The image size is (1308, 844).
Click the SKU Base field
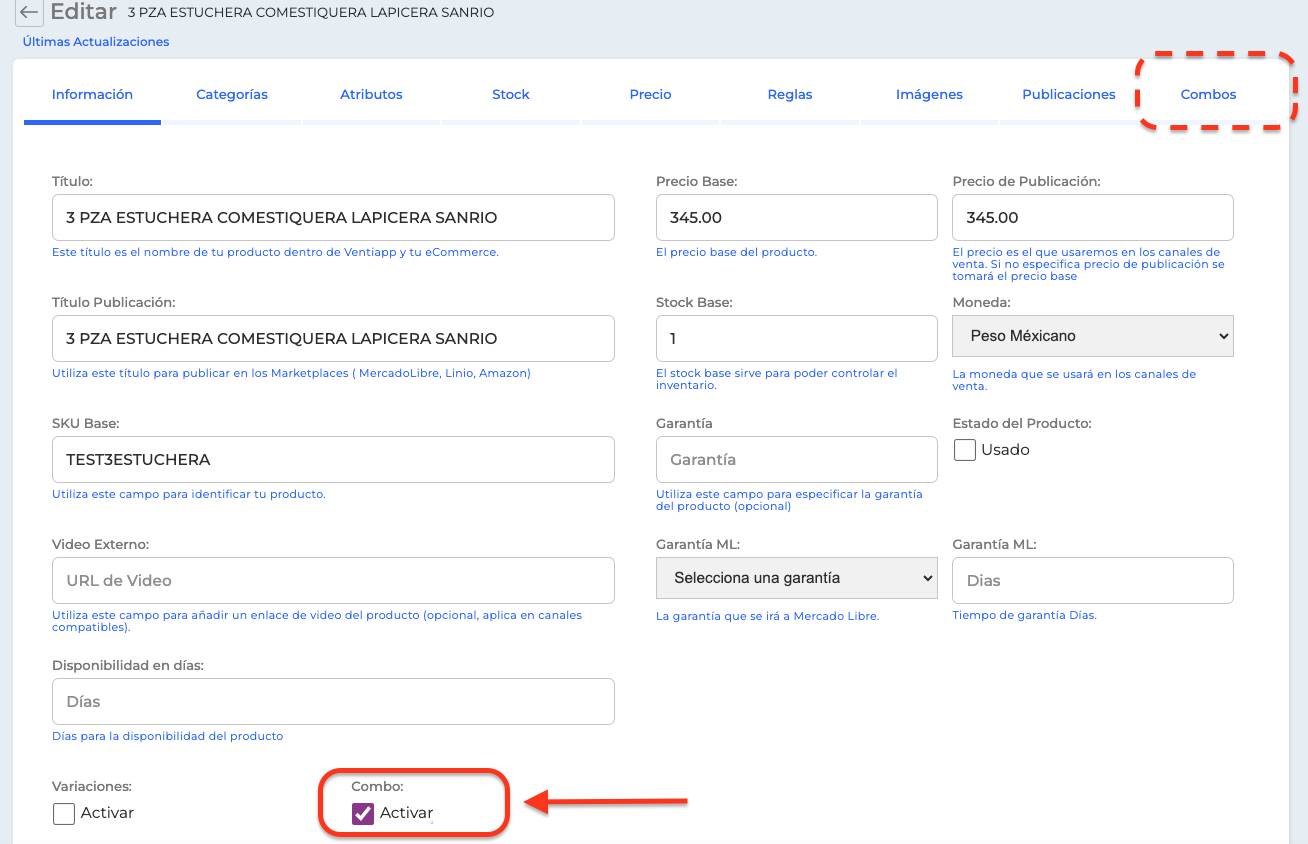coord(333,459)
